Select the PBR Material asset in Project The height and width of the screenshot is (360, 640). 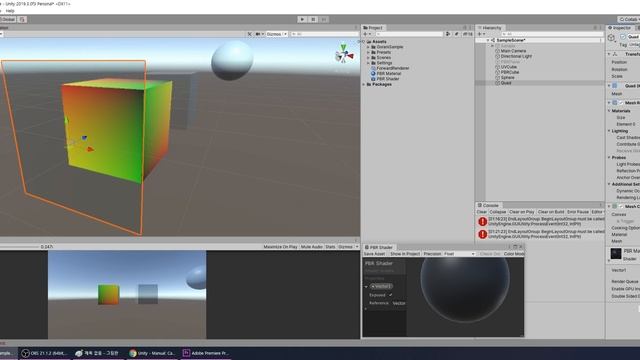pyautogui.click(x=386, y=73)
